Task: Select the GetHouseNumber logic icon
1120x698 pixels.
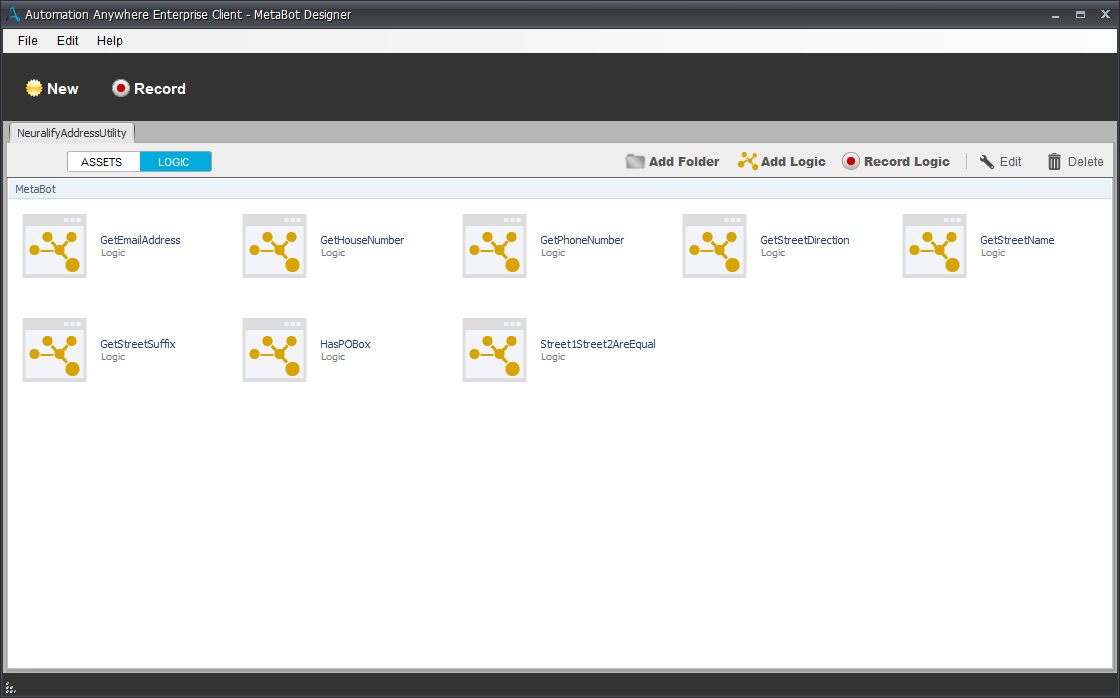Action: point(275,246)
